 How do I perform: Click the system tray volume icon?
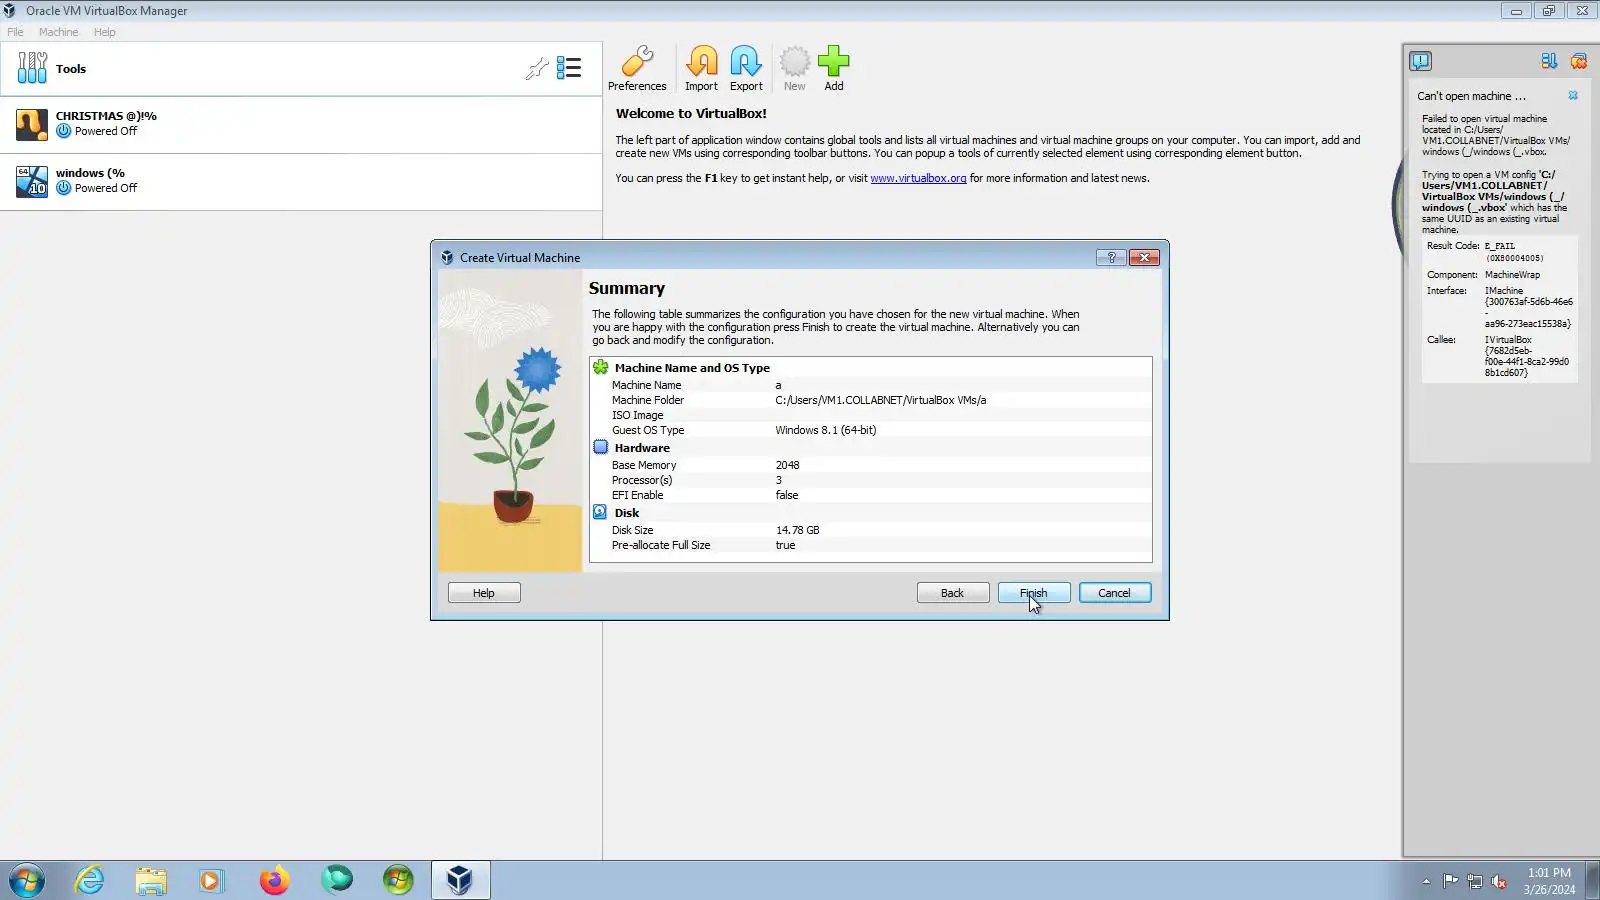(x=1499, y=882)
